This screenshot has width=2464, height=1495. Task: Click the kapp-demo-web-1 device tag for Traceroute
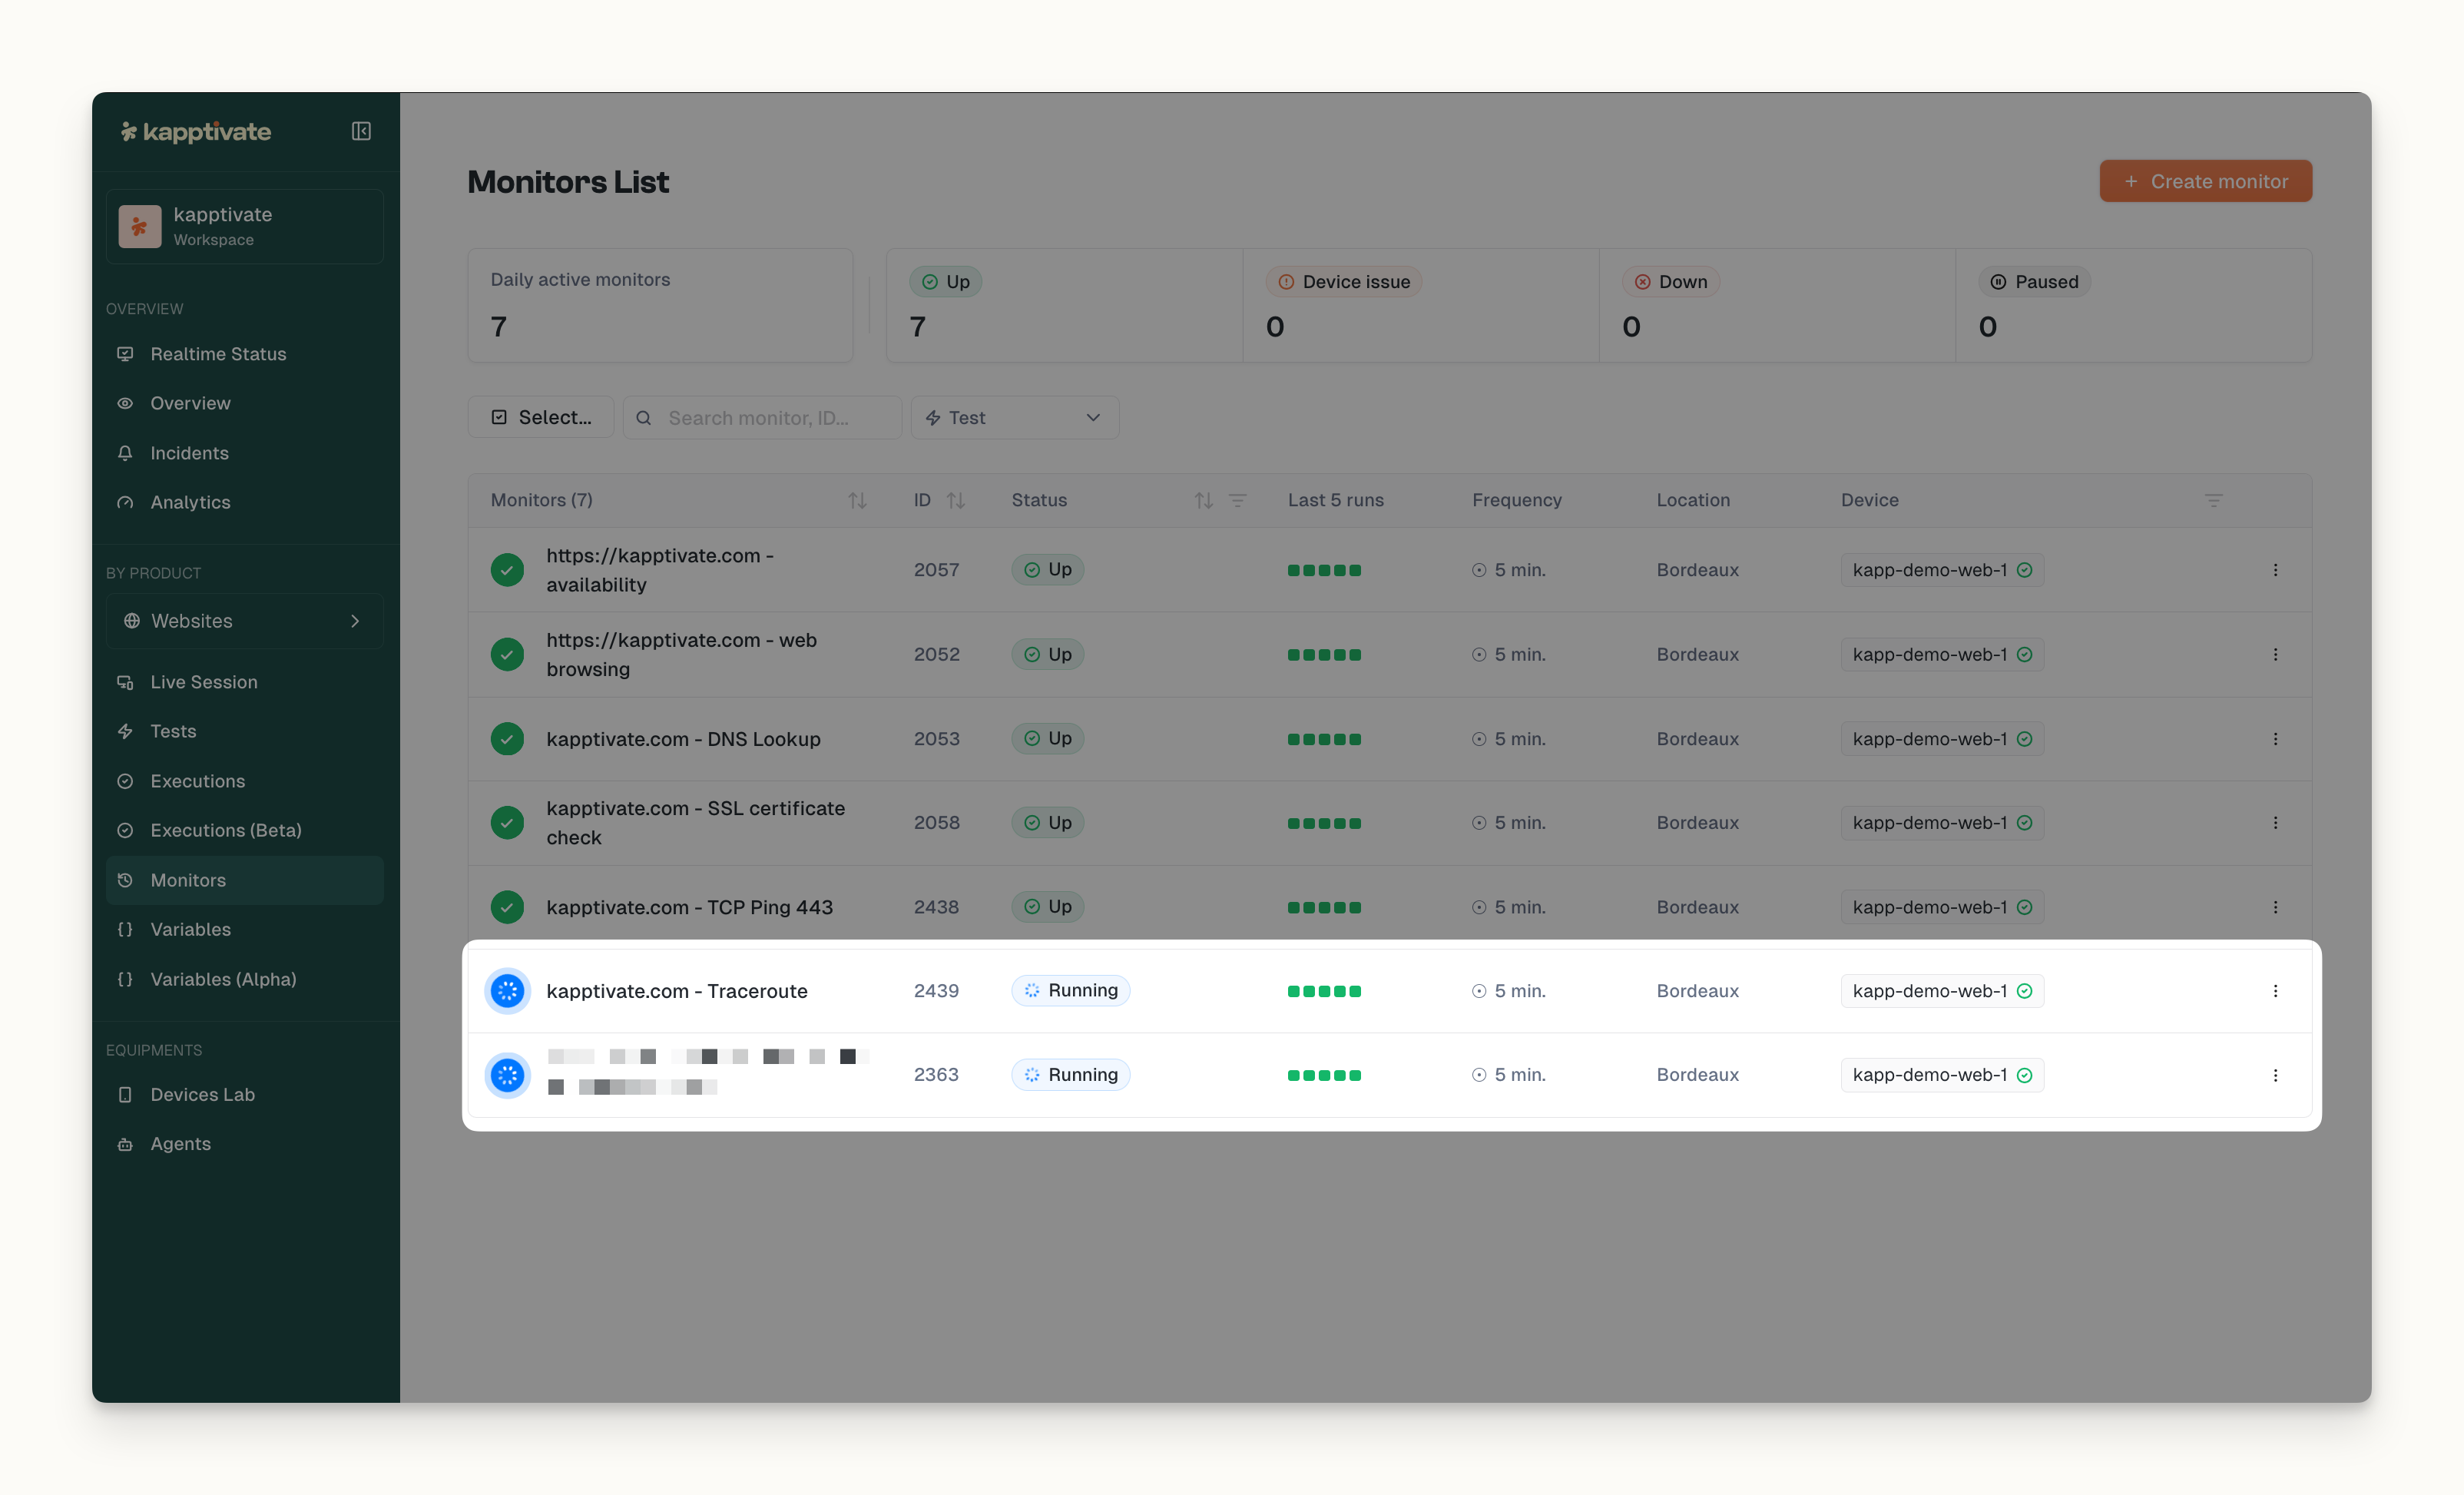pos(1942,991)
